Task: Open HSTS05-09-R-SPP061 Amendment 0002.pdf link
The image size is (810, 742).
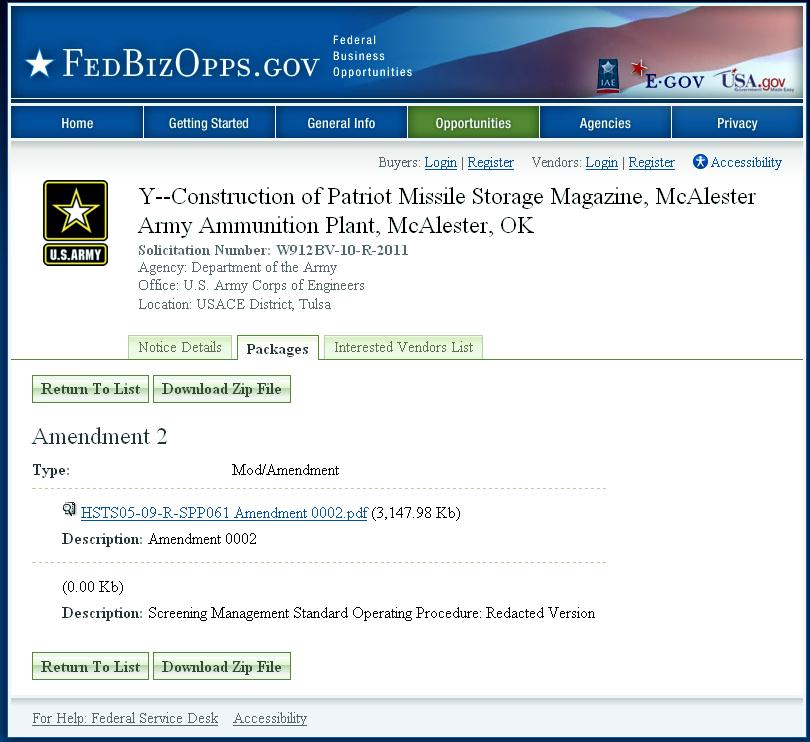Action: tap(224, 513)
